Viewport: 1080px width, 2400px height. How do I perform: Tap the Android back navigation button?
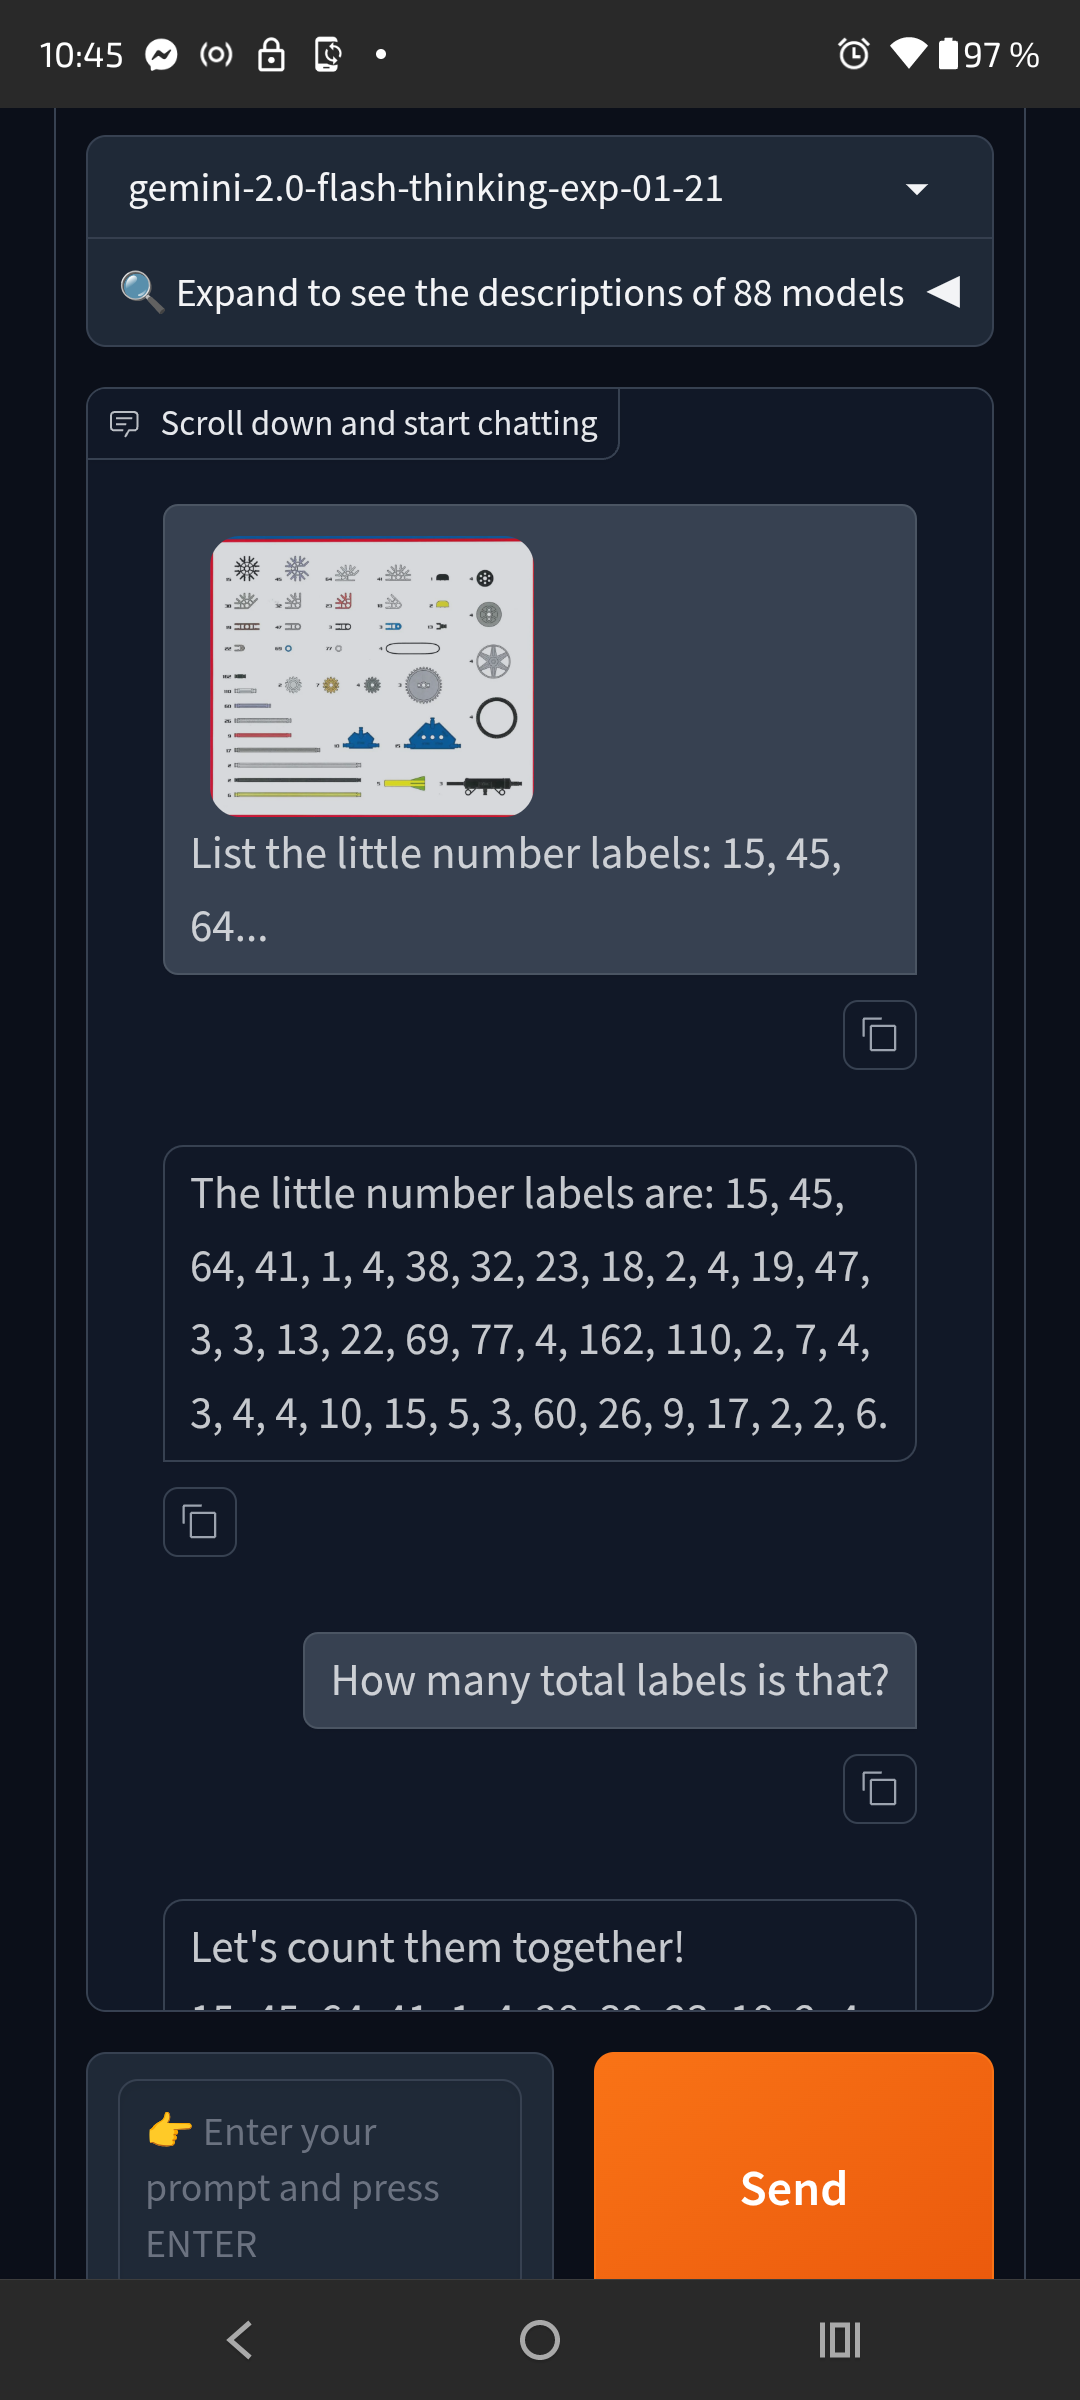coord(240,2340)
